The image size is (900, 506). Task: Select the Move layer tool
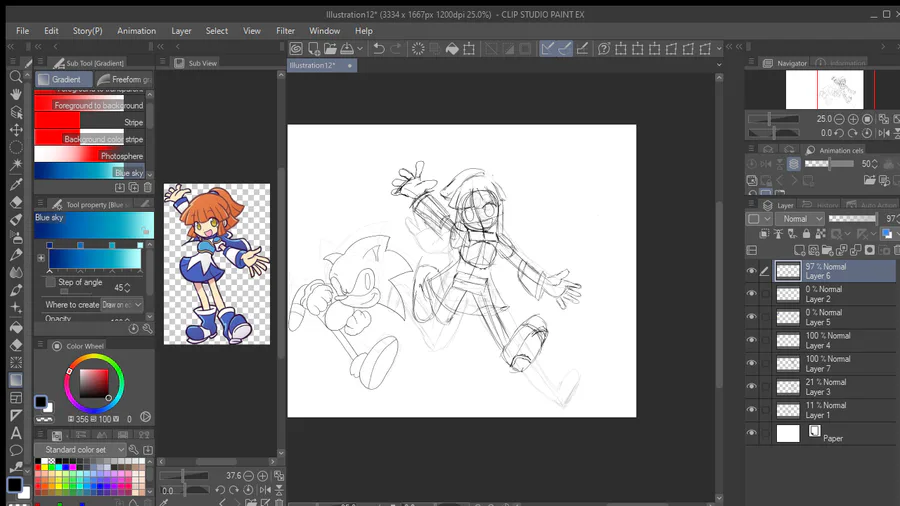(x=16, y=130)
